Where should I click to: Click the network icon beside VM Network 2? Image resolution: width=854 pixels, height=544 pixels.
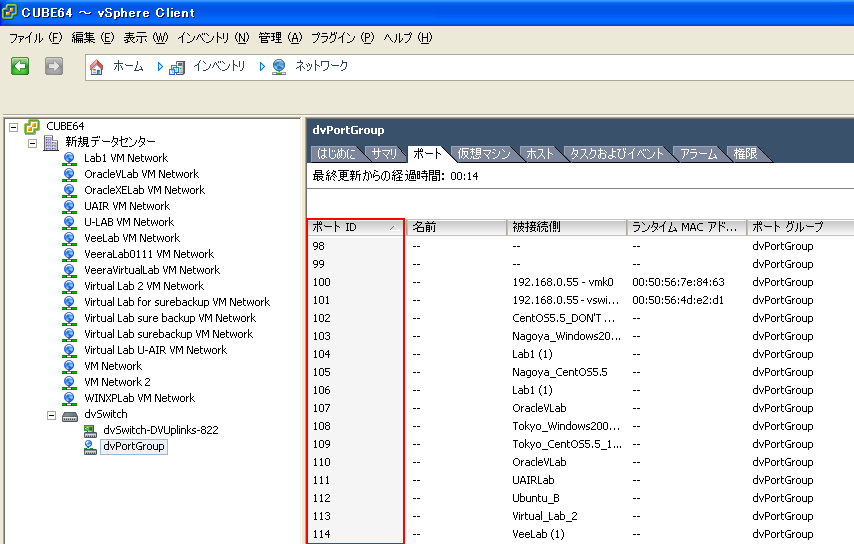pos(69,382)
